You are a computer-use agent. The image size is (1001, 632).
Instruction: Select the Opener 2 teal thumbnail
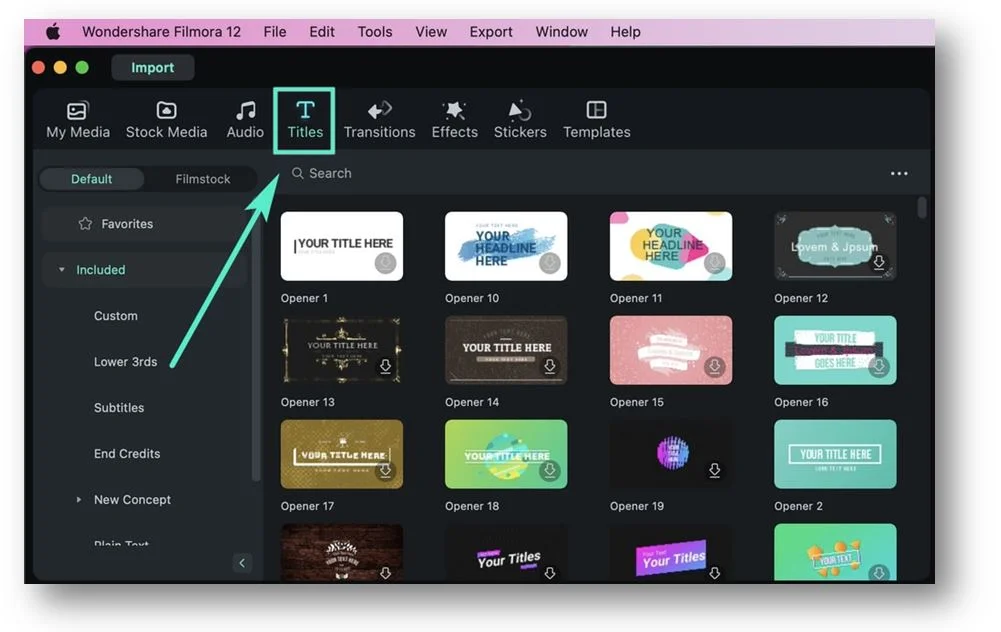pos(835,454)
